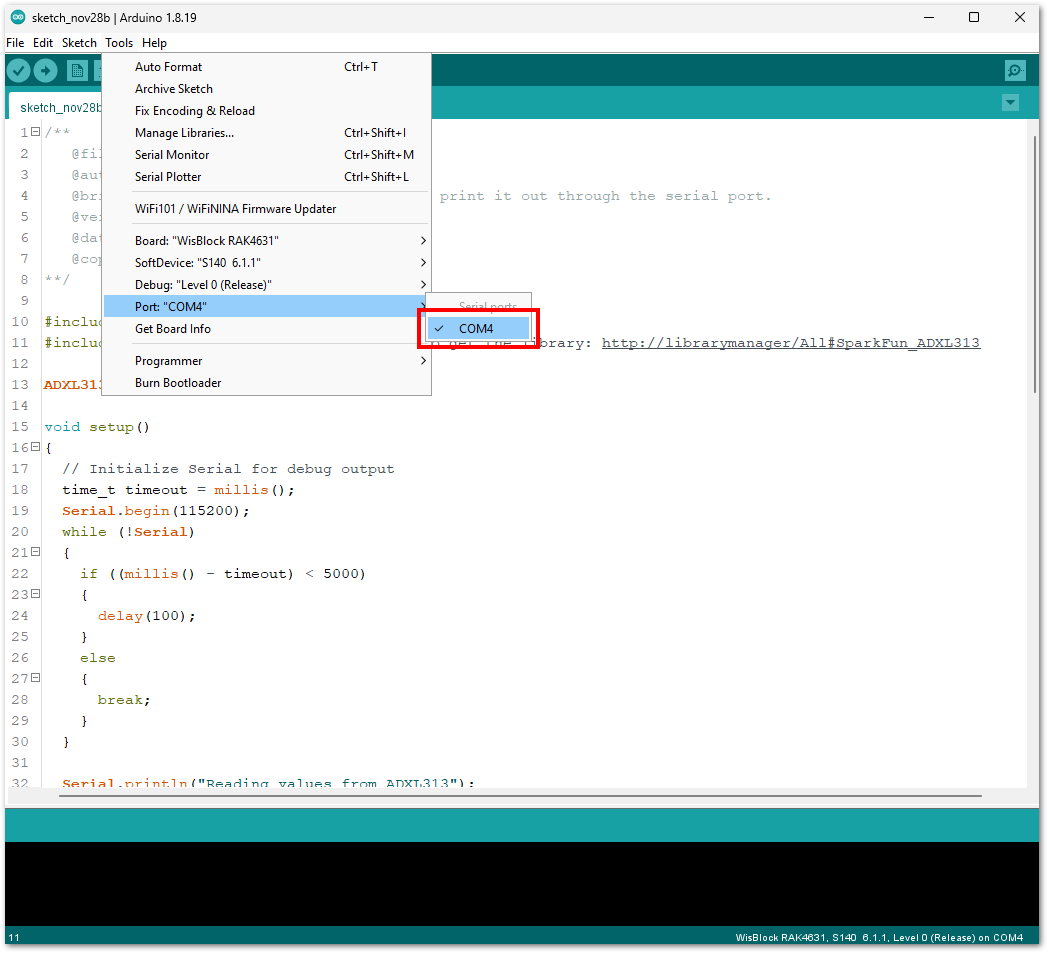Highlight the Port: "COM4" menu entry
The height and width of the screenshot is (953, 1048).
tap(266, 307)
